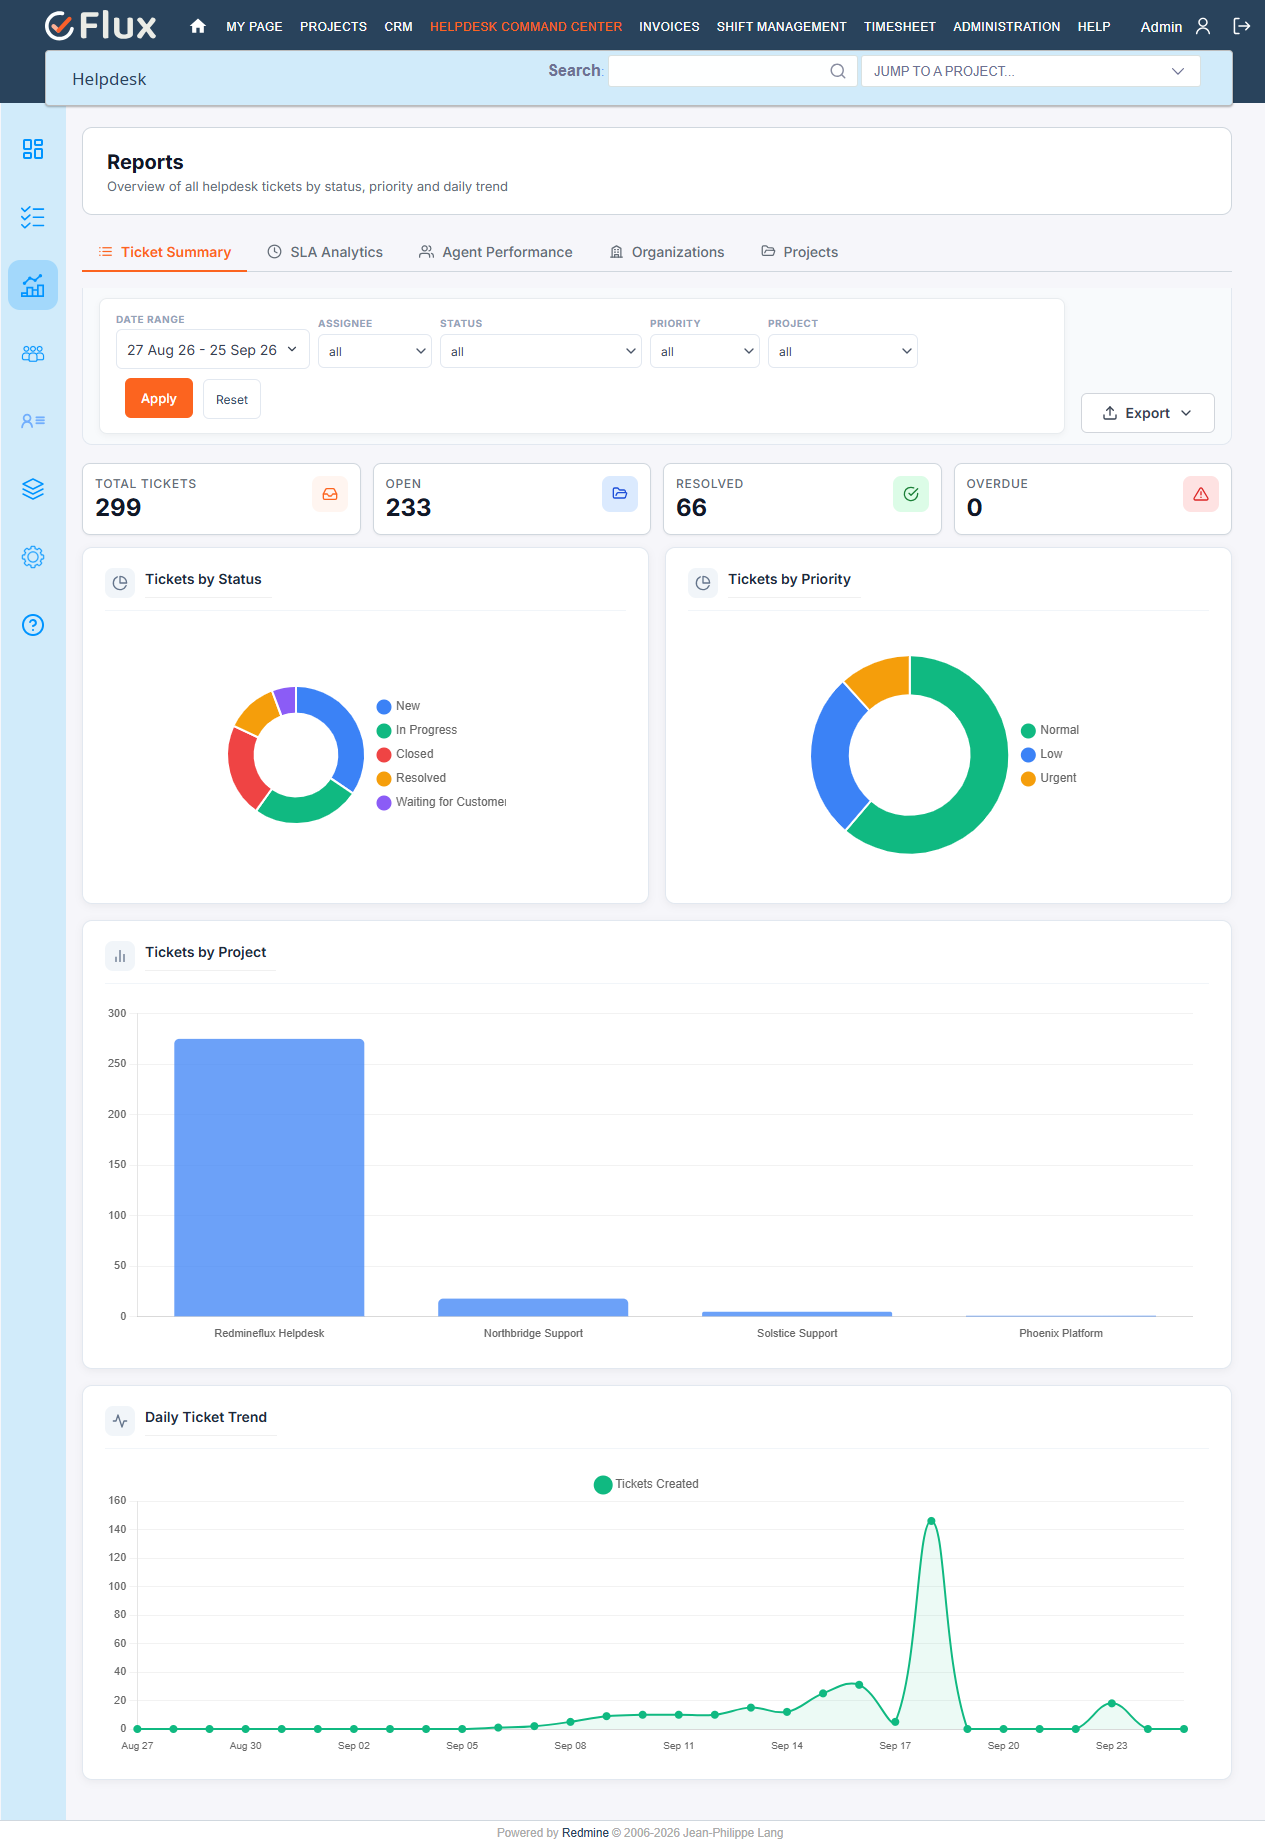
Task: Click the Resolved check circle icon
Action: pos(911,494)
